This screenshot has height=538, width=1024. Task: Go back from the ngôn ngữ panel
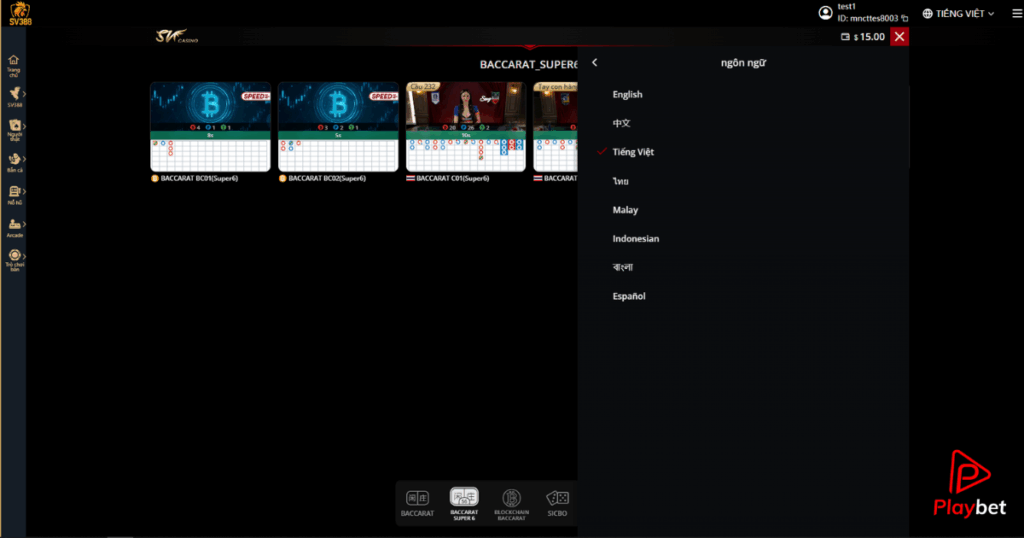[594, 63]
